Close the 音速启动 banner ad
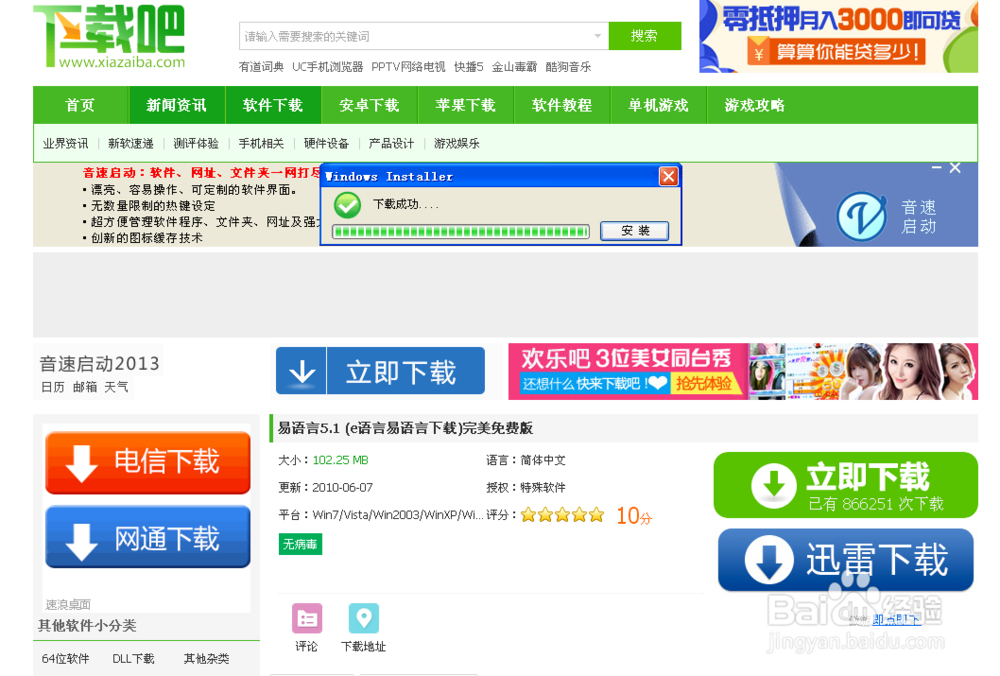 [x=955, y=168]
